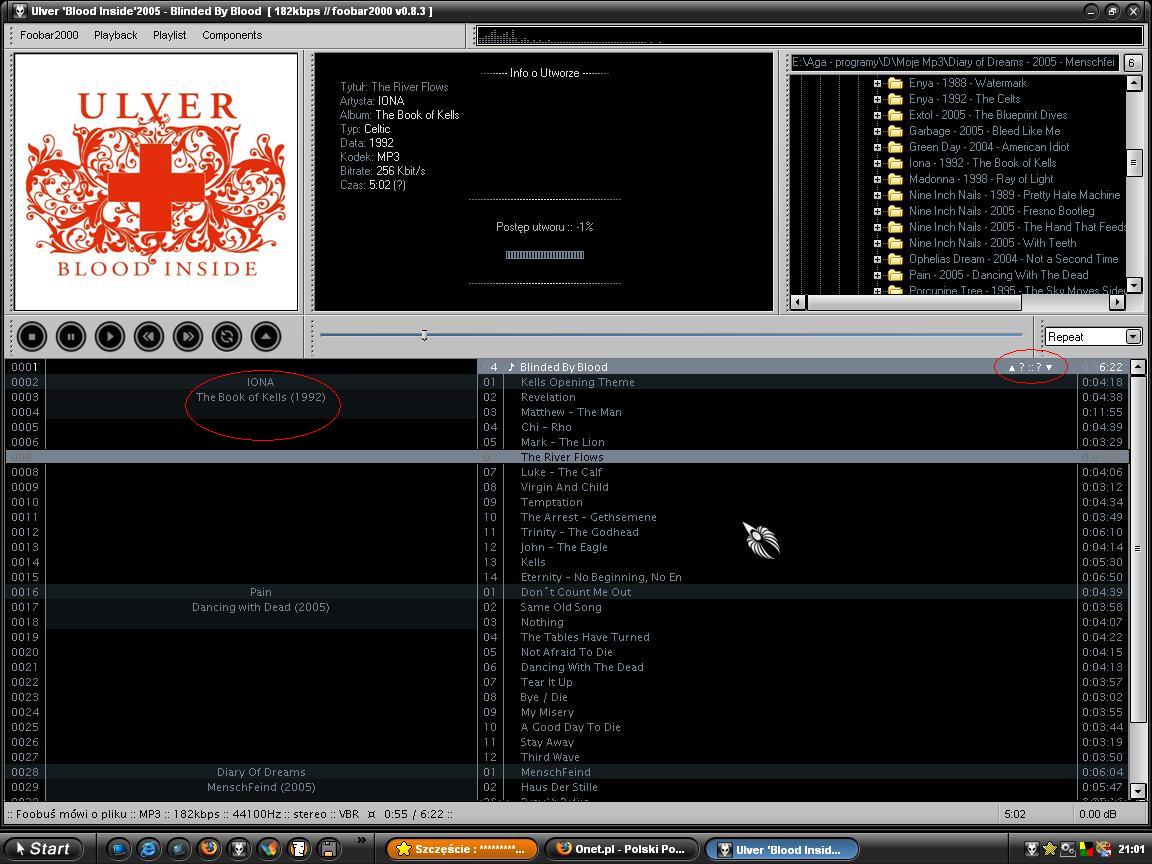Viewport: 1152px width, 864px height.
Task: Click the track progress bar in info panel
Action: (544, 255)
